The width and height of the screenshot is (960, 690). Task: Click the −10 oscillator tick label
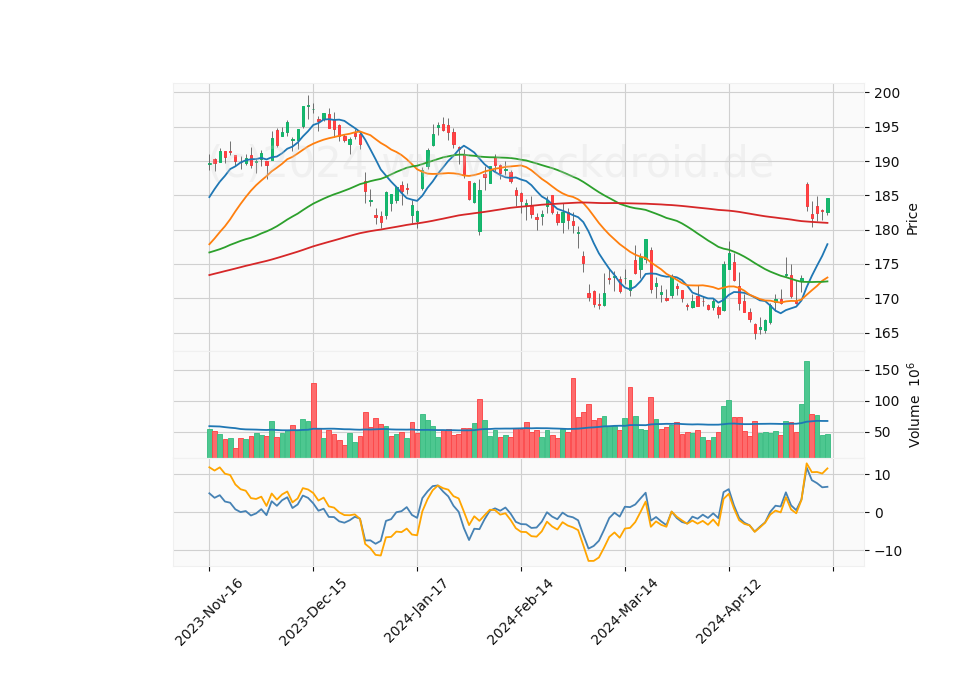pos(887,551)
